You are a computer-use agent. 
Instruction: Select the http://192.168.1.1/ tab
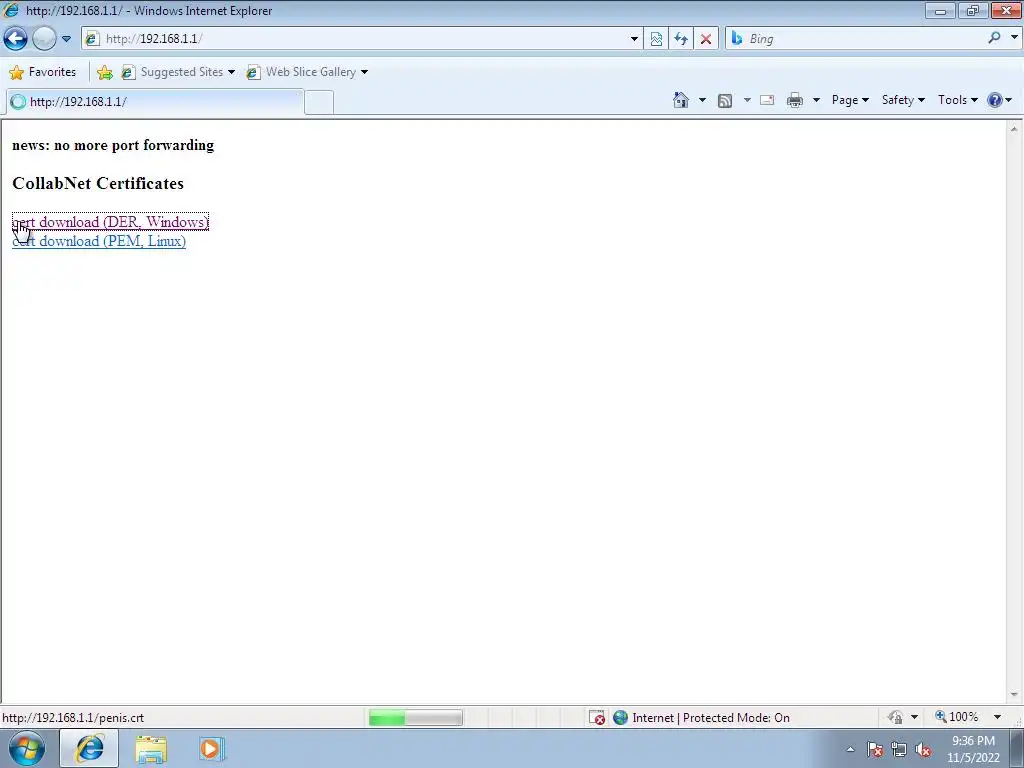point(155,102)
